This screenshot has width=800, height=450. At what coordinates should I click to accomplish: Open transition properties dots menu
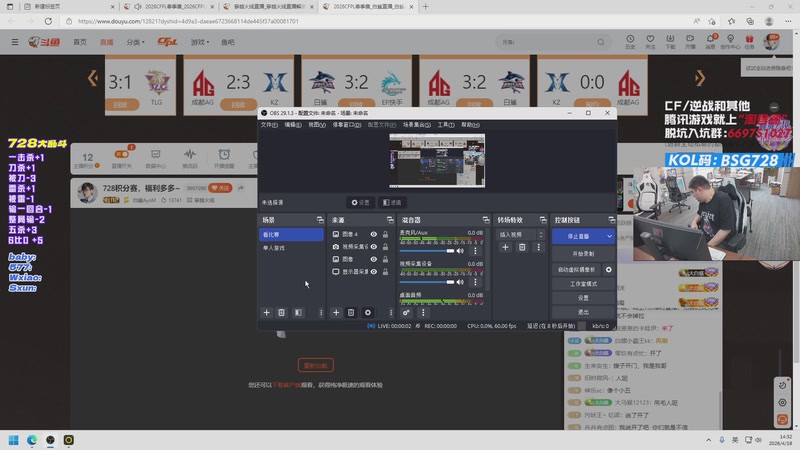coord(538,247)
